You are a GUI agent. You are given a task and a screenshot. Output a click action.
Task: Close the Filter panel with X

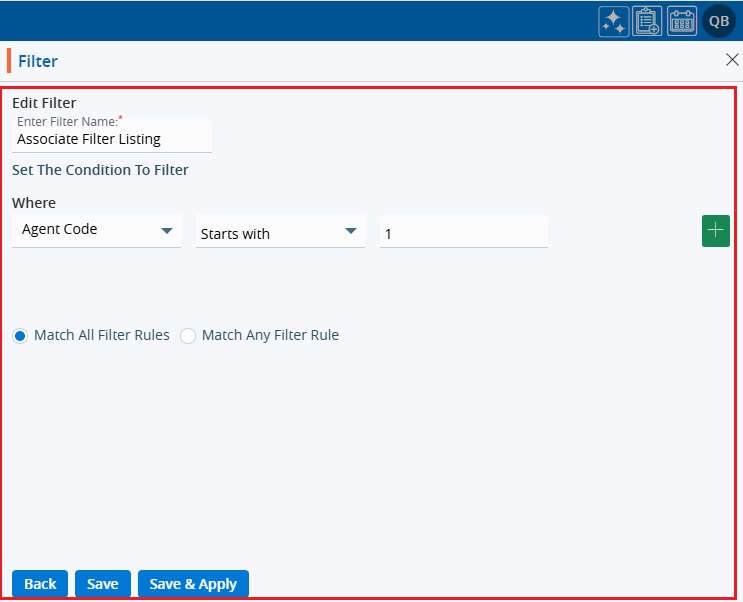click(x=732, y=60)
